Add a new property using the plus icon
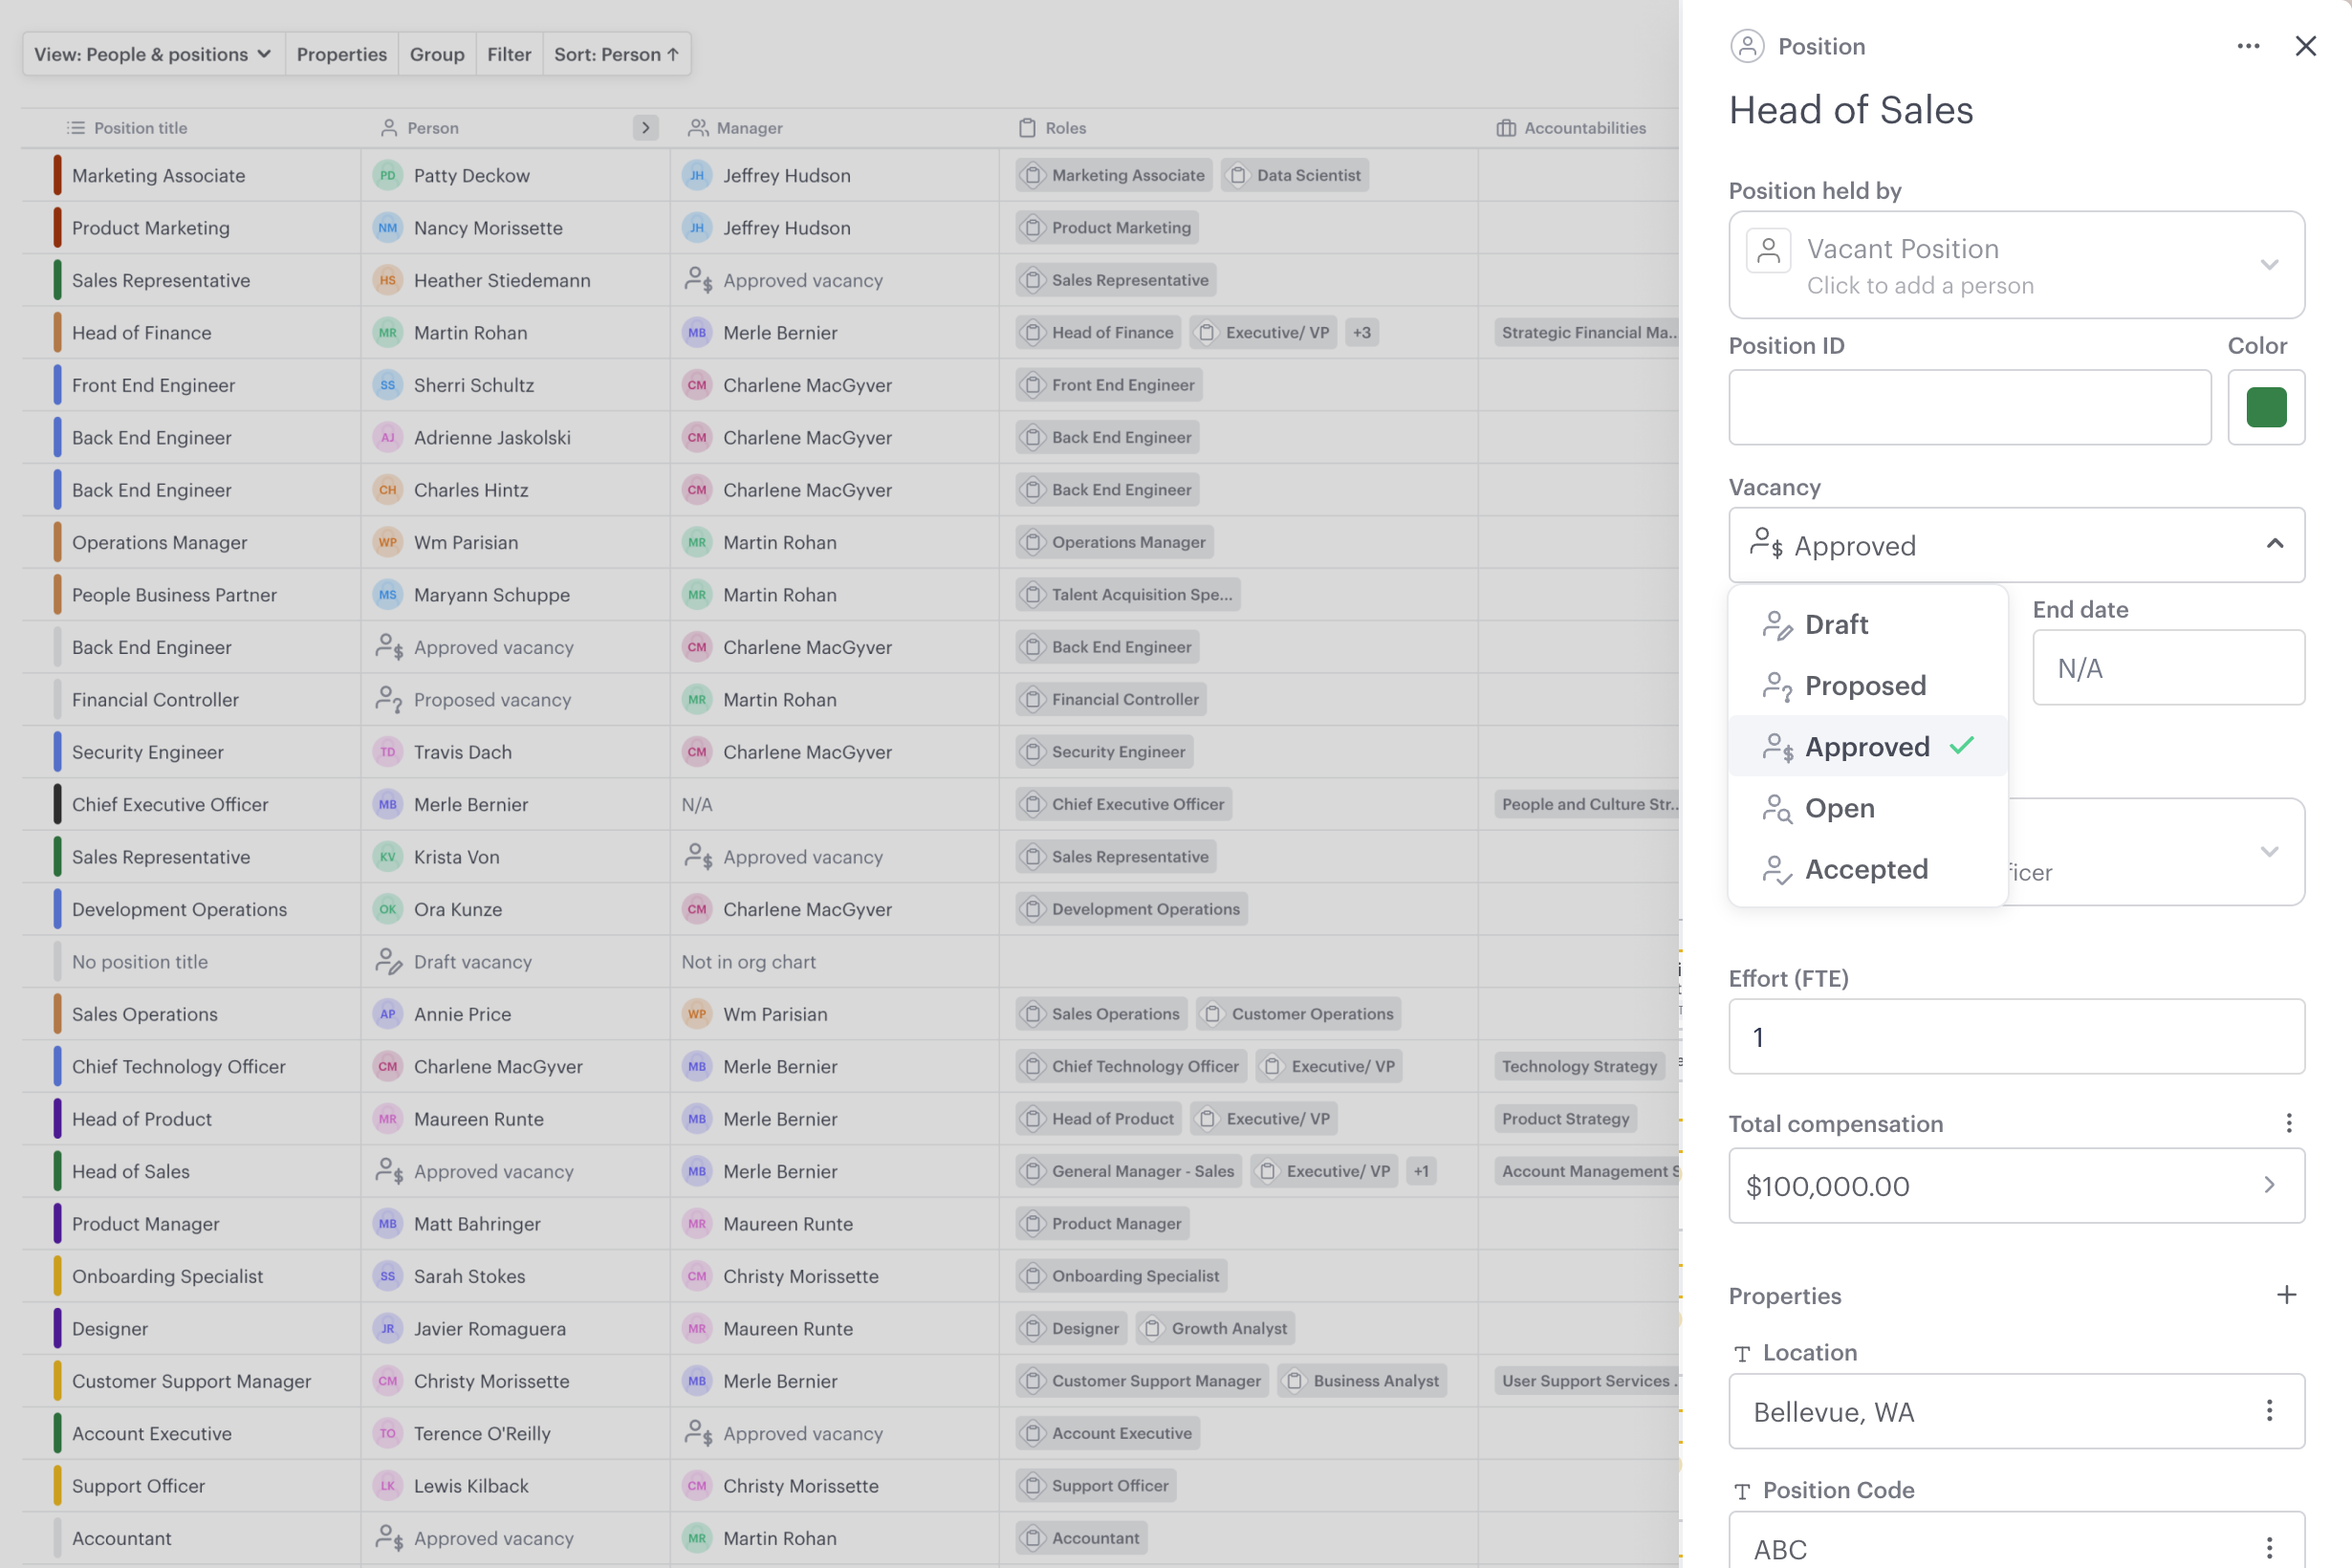Screen dimensions: 2352x1568 coord(2286,1295)
